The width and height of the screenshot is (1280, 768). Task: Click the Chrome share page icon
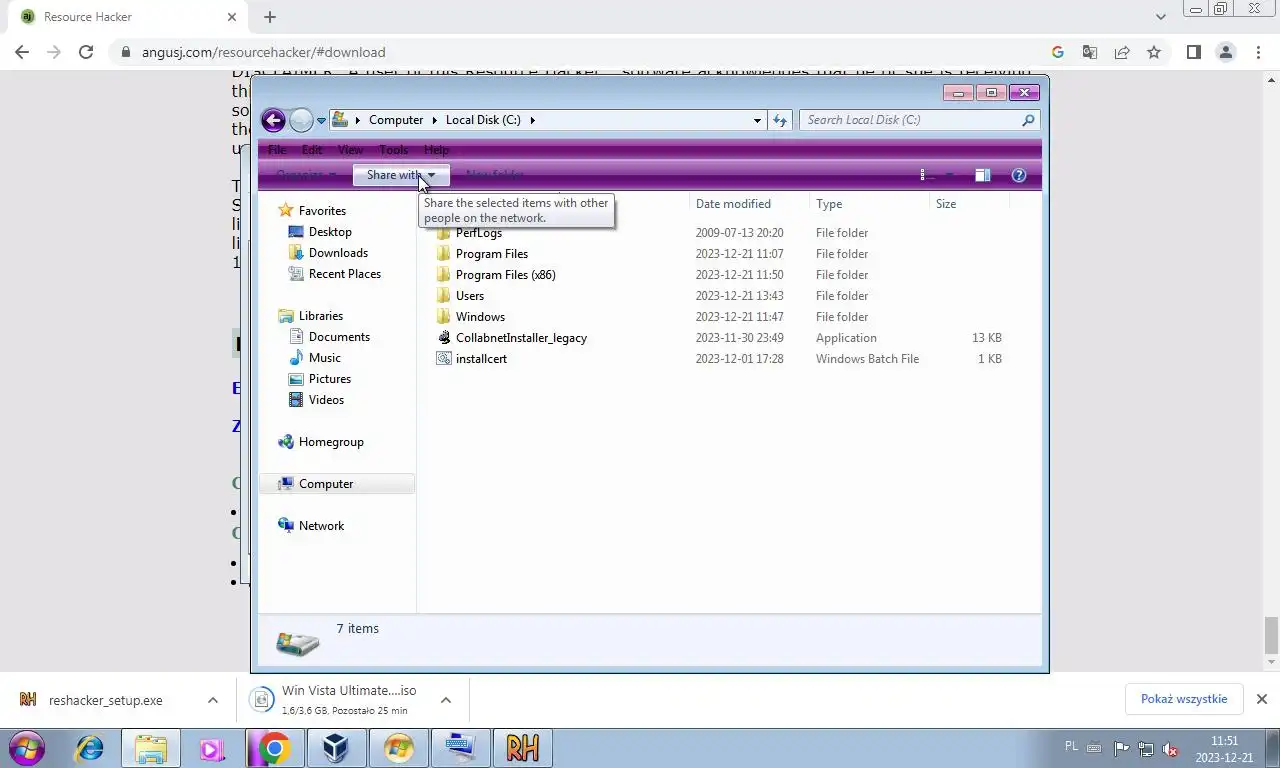(x=1122, y=52)
